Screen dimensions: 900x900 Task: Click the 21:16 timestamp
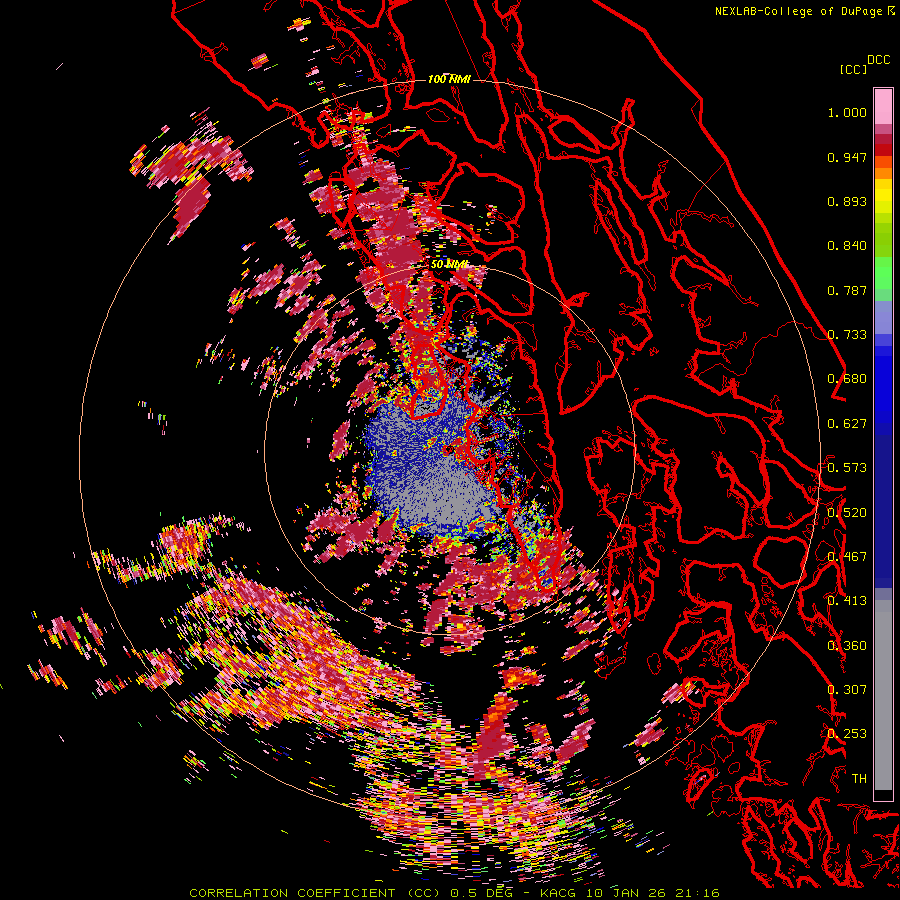pos(697,893)
